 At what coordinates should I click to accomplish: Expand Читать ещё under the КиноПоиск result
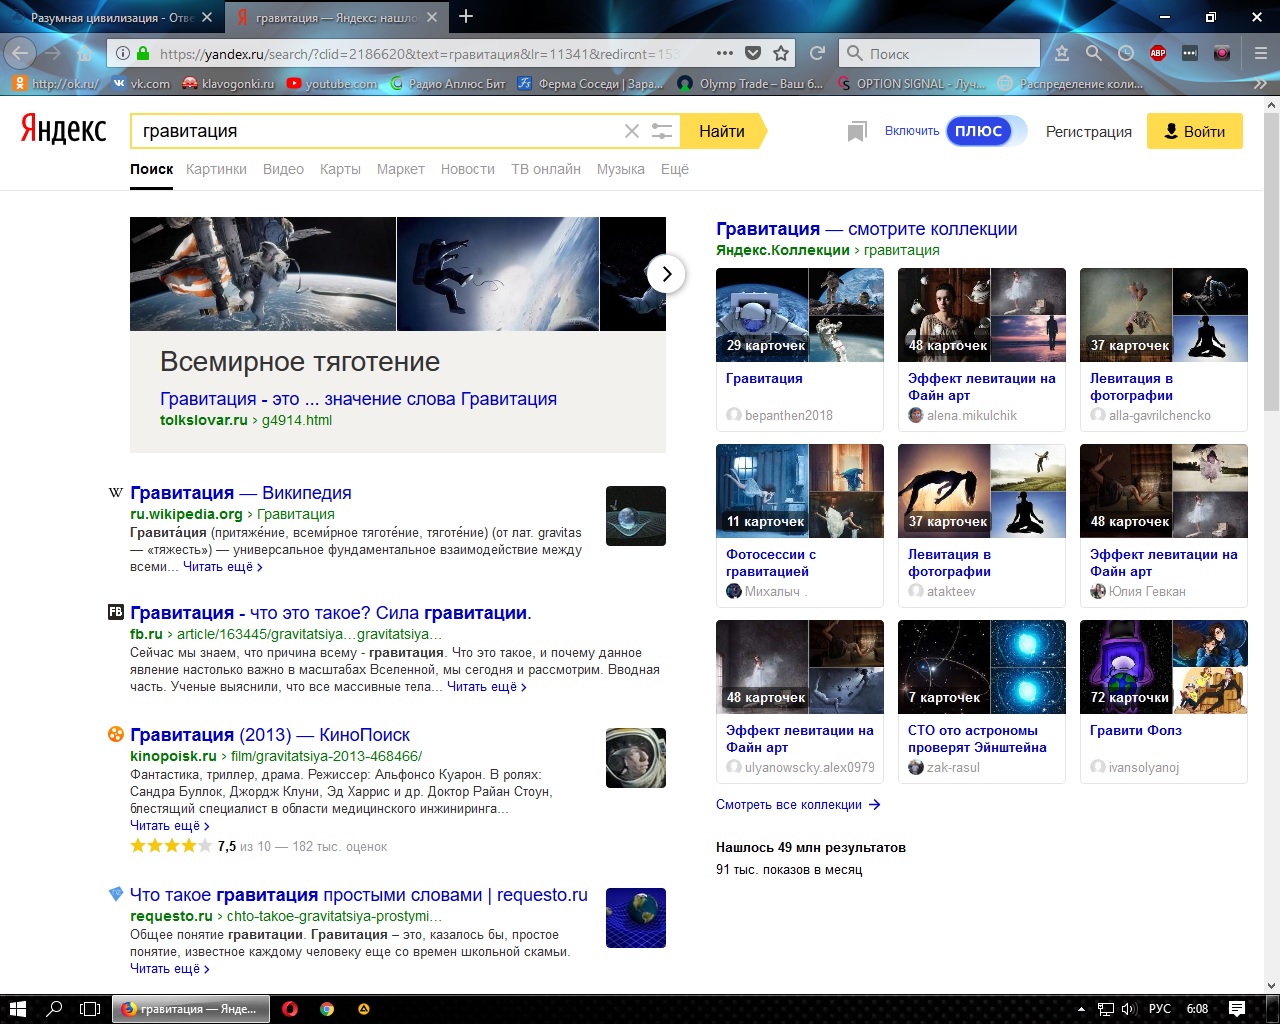pos(170,826)
